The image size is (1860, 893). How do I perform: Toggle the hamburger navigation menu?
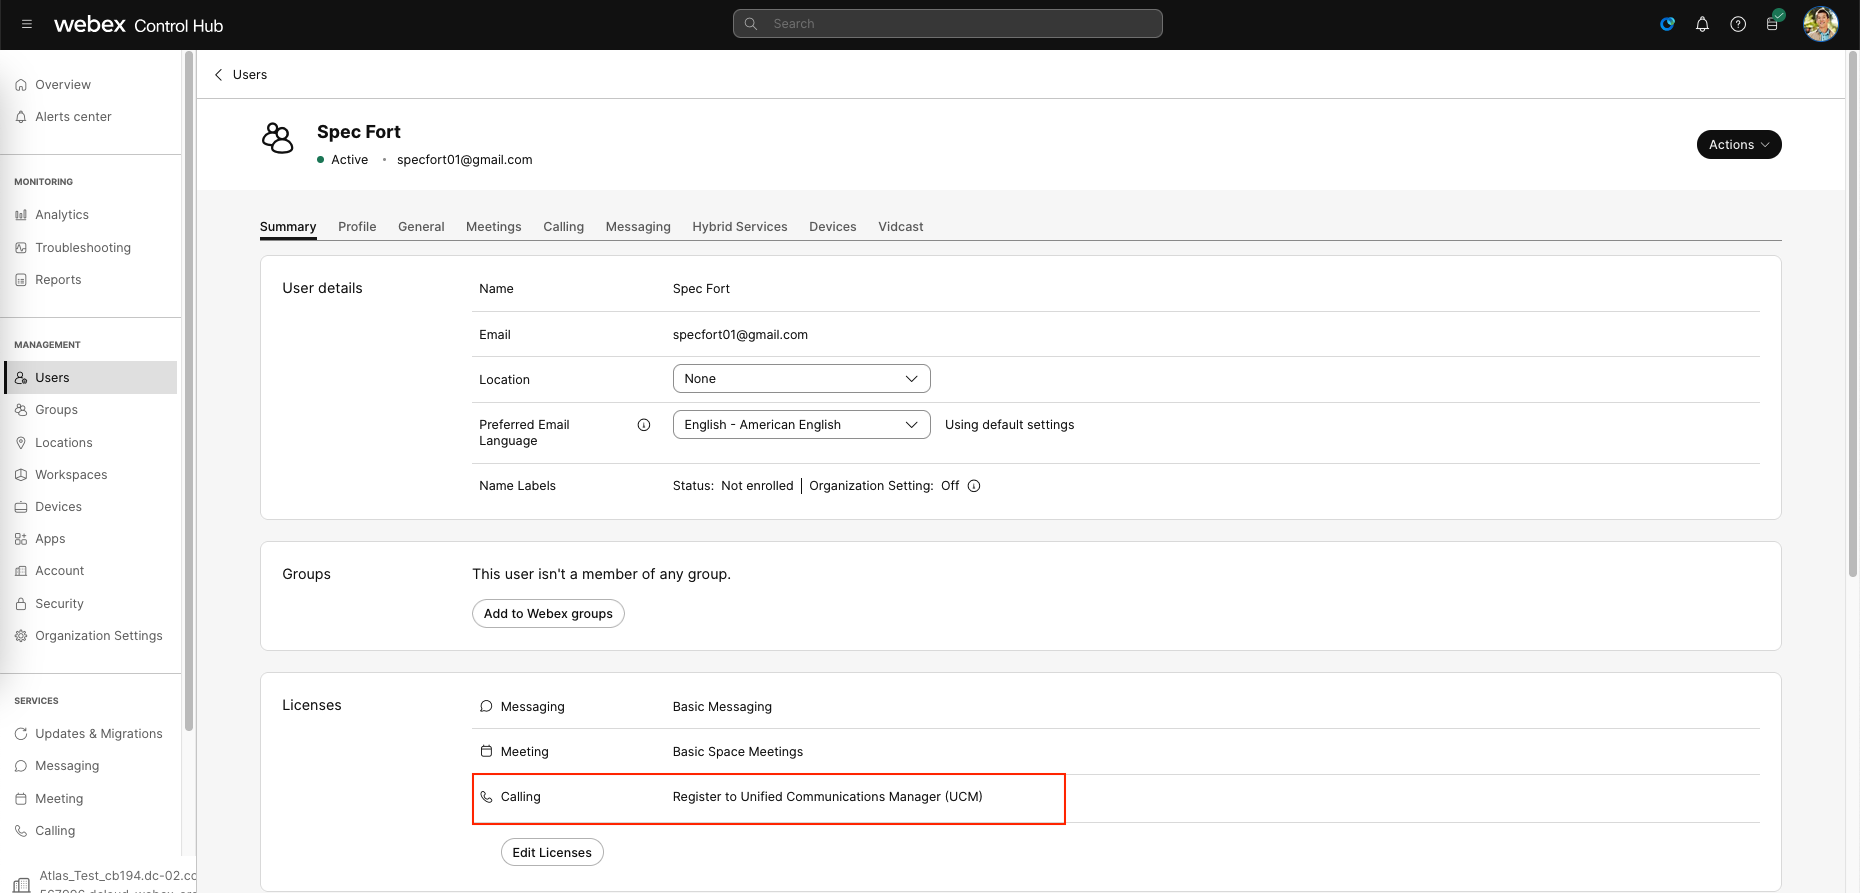pos(27,24)
